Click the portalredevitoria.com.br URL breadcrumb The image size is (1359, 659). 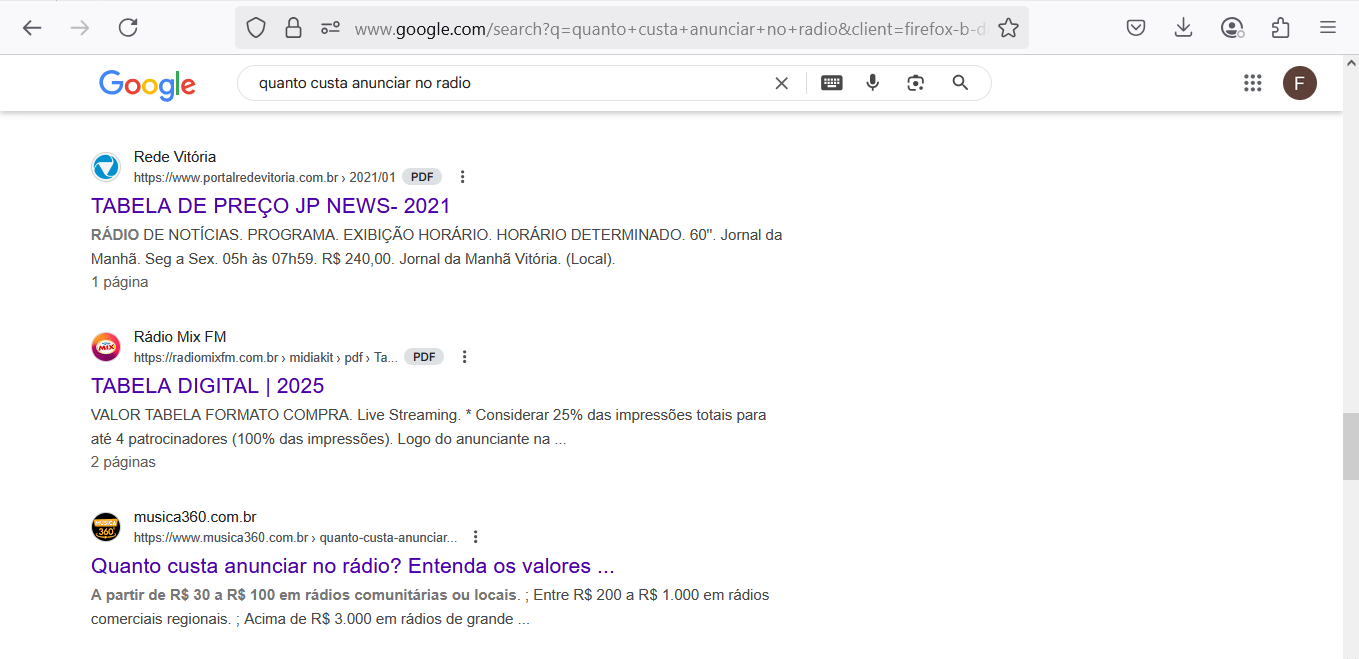pyautogui.click(x=265, y=177)
